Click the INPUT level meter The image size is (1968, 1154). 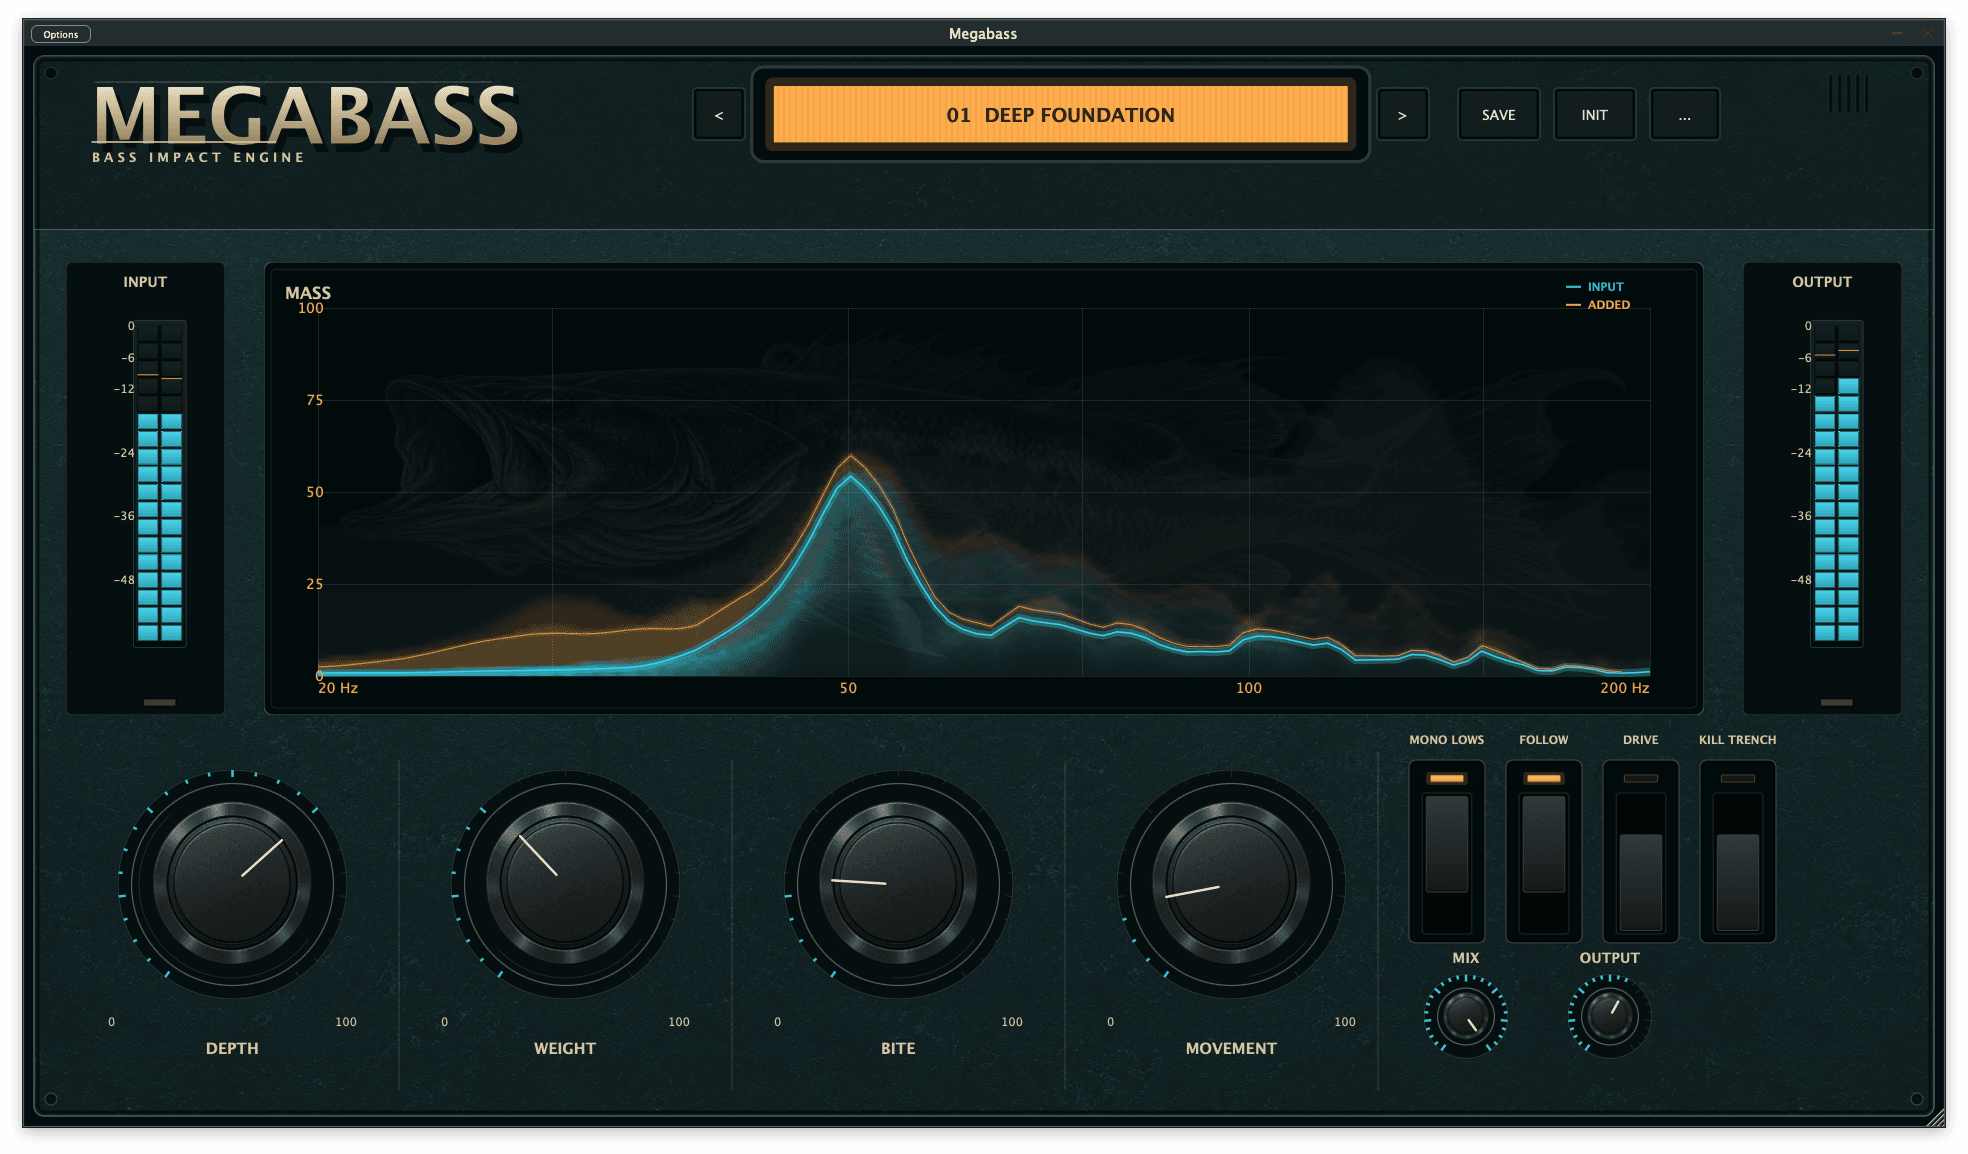point(160,483)
